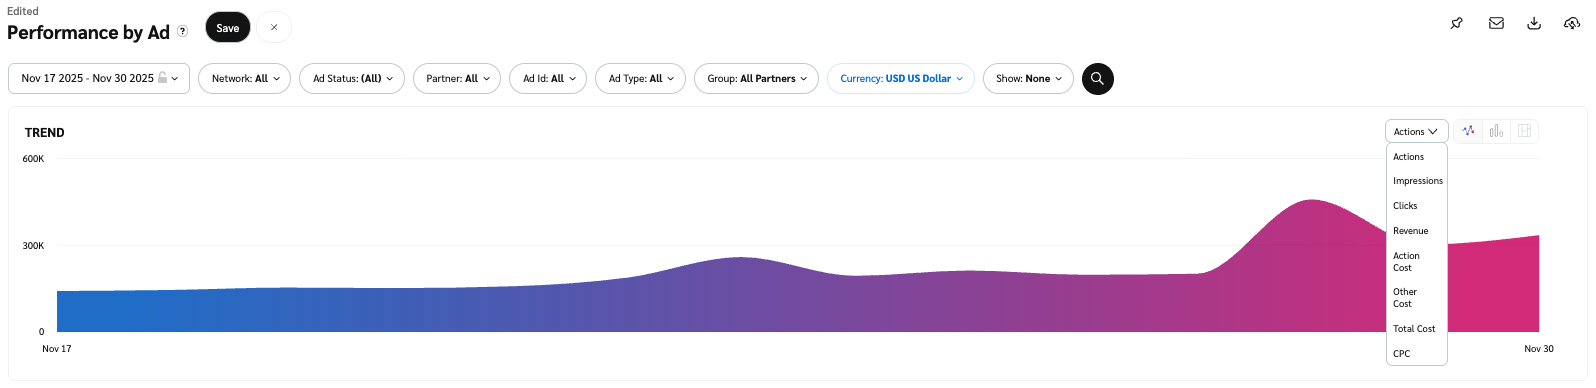Click the download report icon

click(x=1534, y=23)
